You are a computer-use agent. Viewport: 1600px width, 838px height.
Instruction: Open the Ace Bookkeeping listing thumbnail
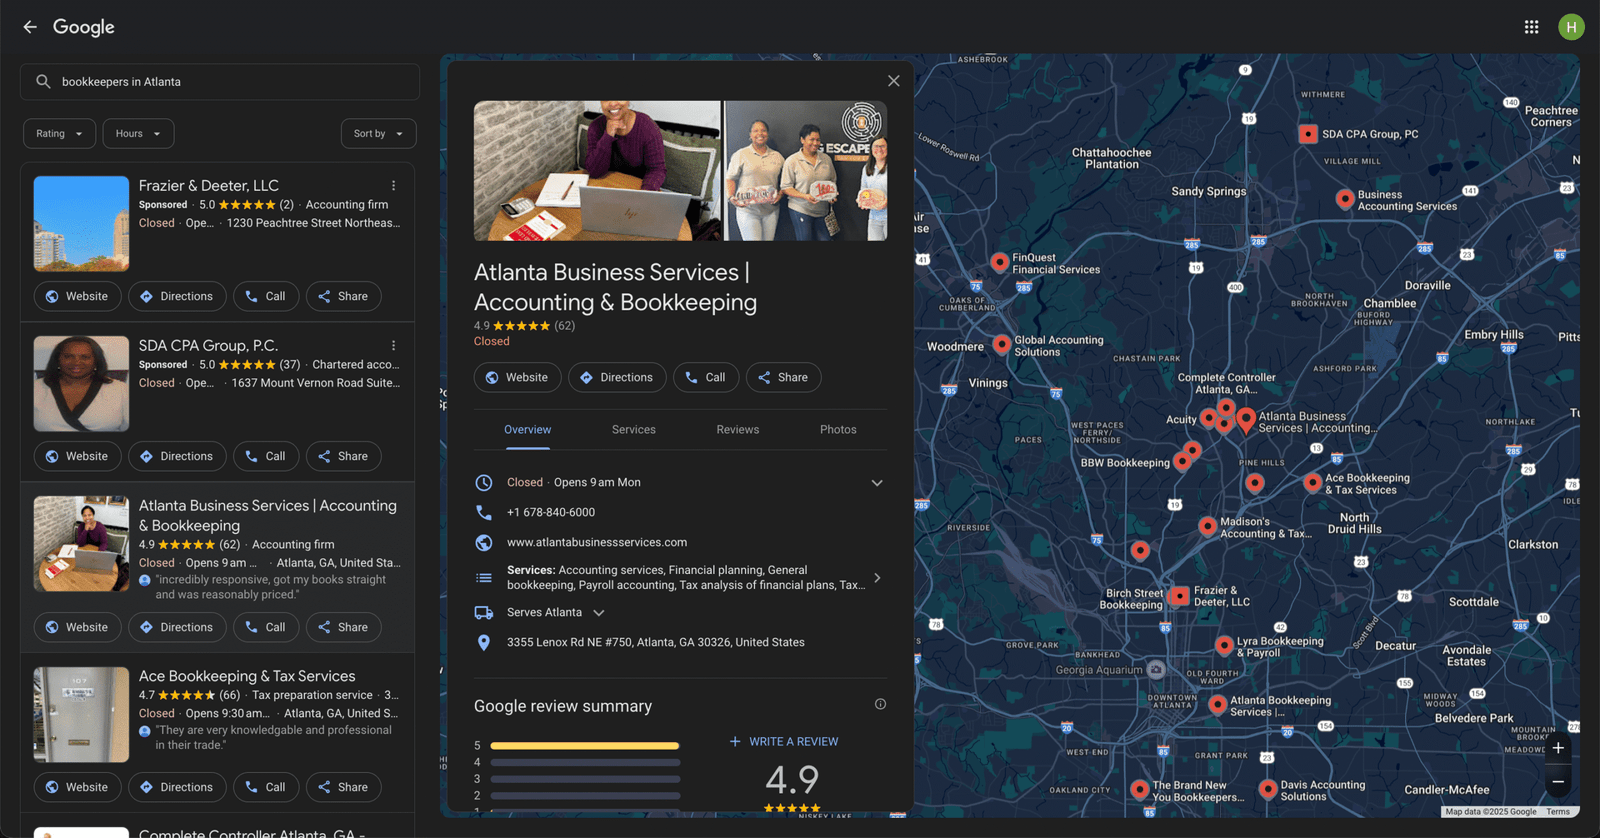pos(81,715)
